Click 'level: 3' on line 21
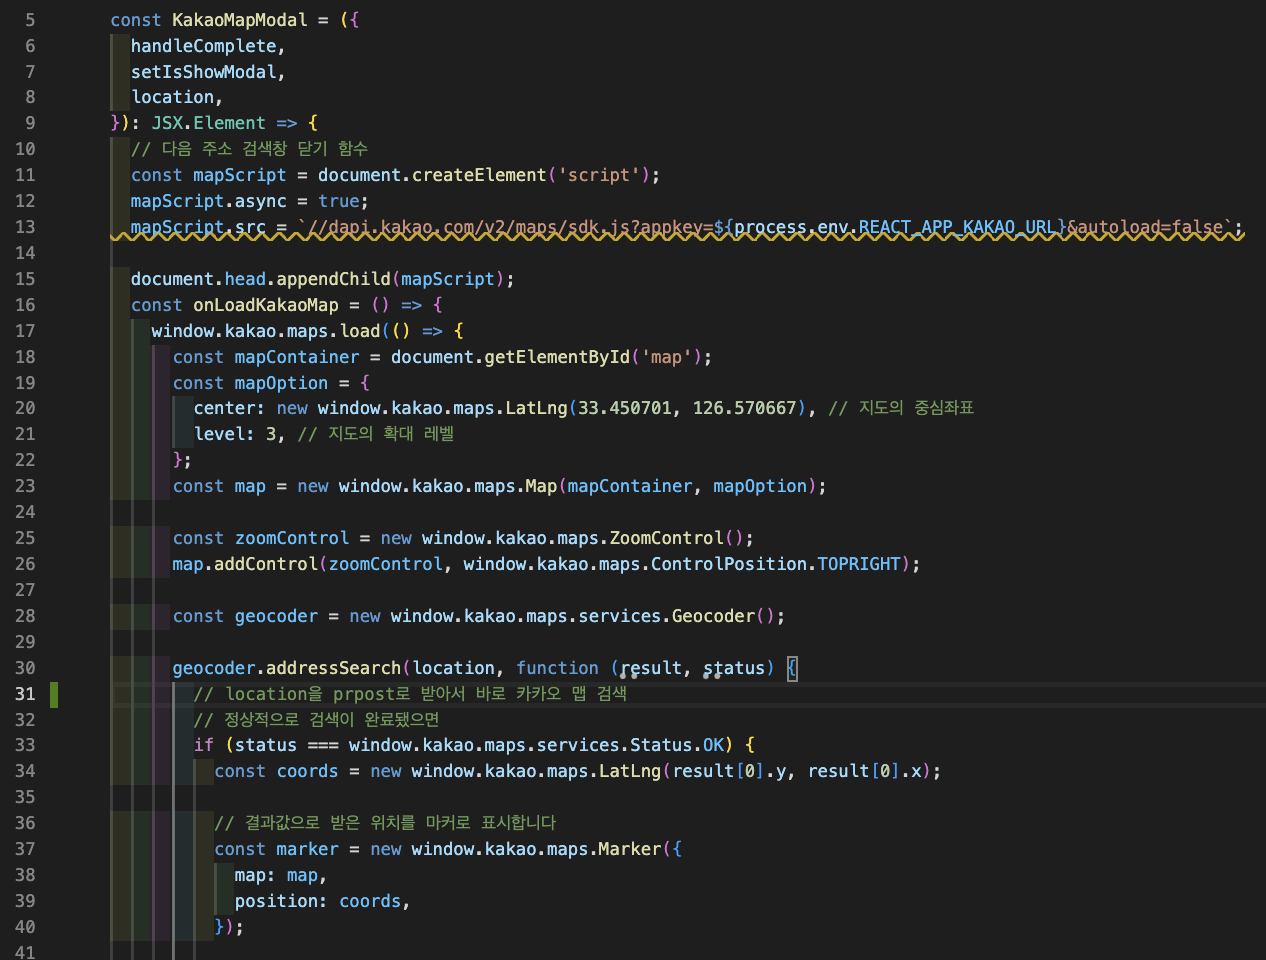This screenshot has height=960, width=1266. (x=235, y=434)
